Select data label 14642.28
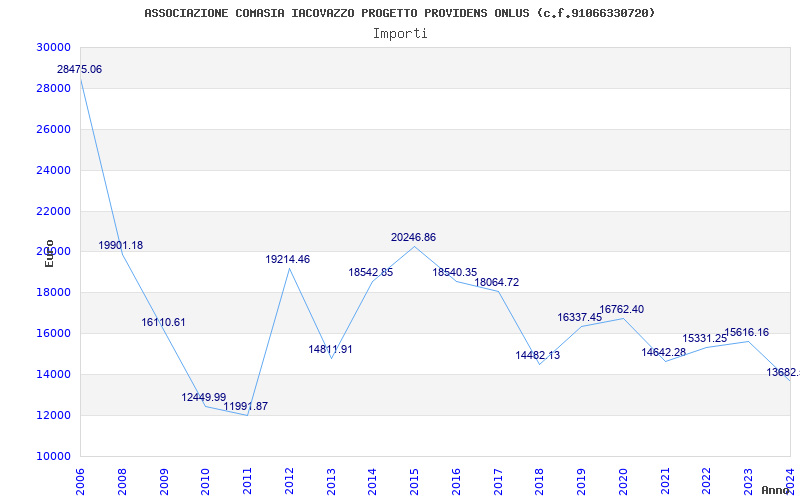Viewport: 800px width, 500px height. pos(664,352)
